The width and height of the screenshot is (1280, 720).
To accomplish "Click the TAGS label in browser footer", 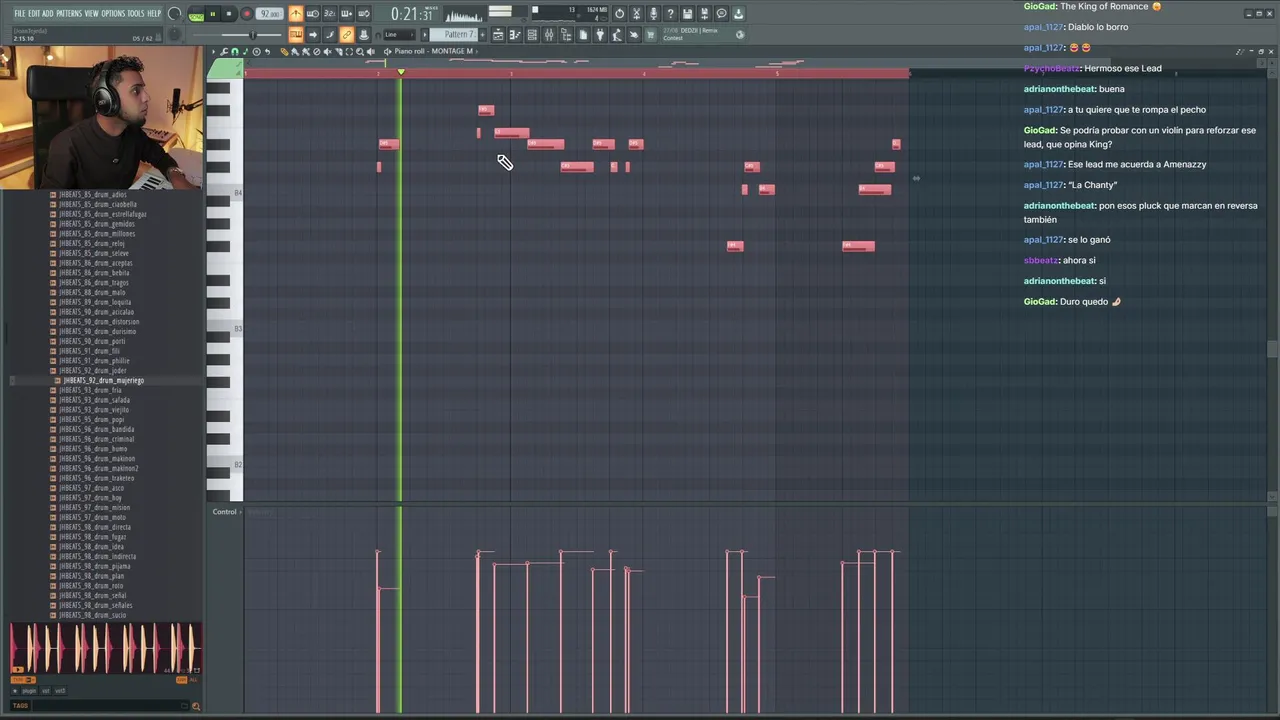I will 20,706.
